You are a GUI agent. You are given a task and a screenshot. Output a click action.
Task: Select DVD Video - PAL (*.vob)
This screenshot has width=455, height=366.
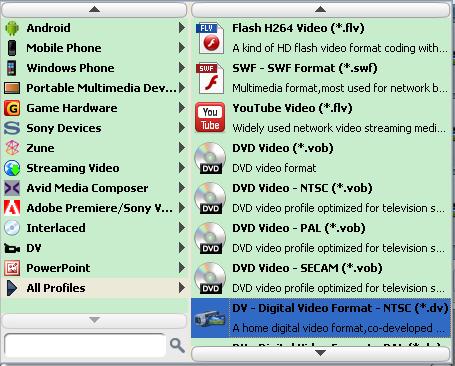coord(321,238)
